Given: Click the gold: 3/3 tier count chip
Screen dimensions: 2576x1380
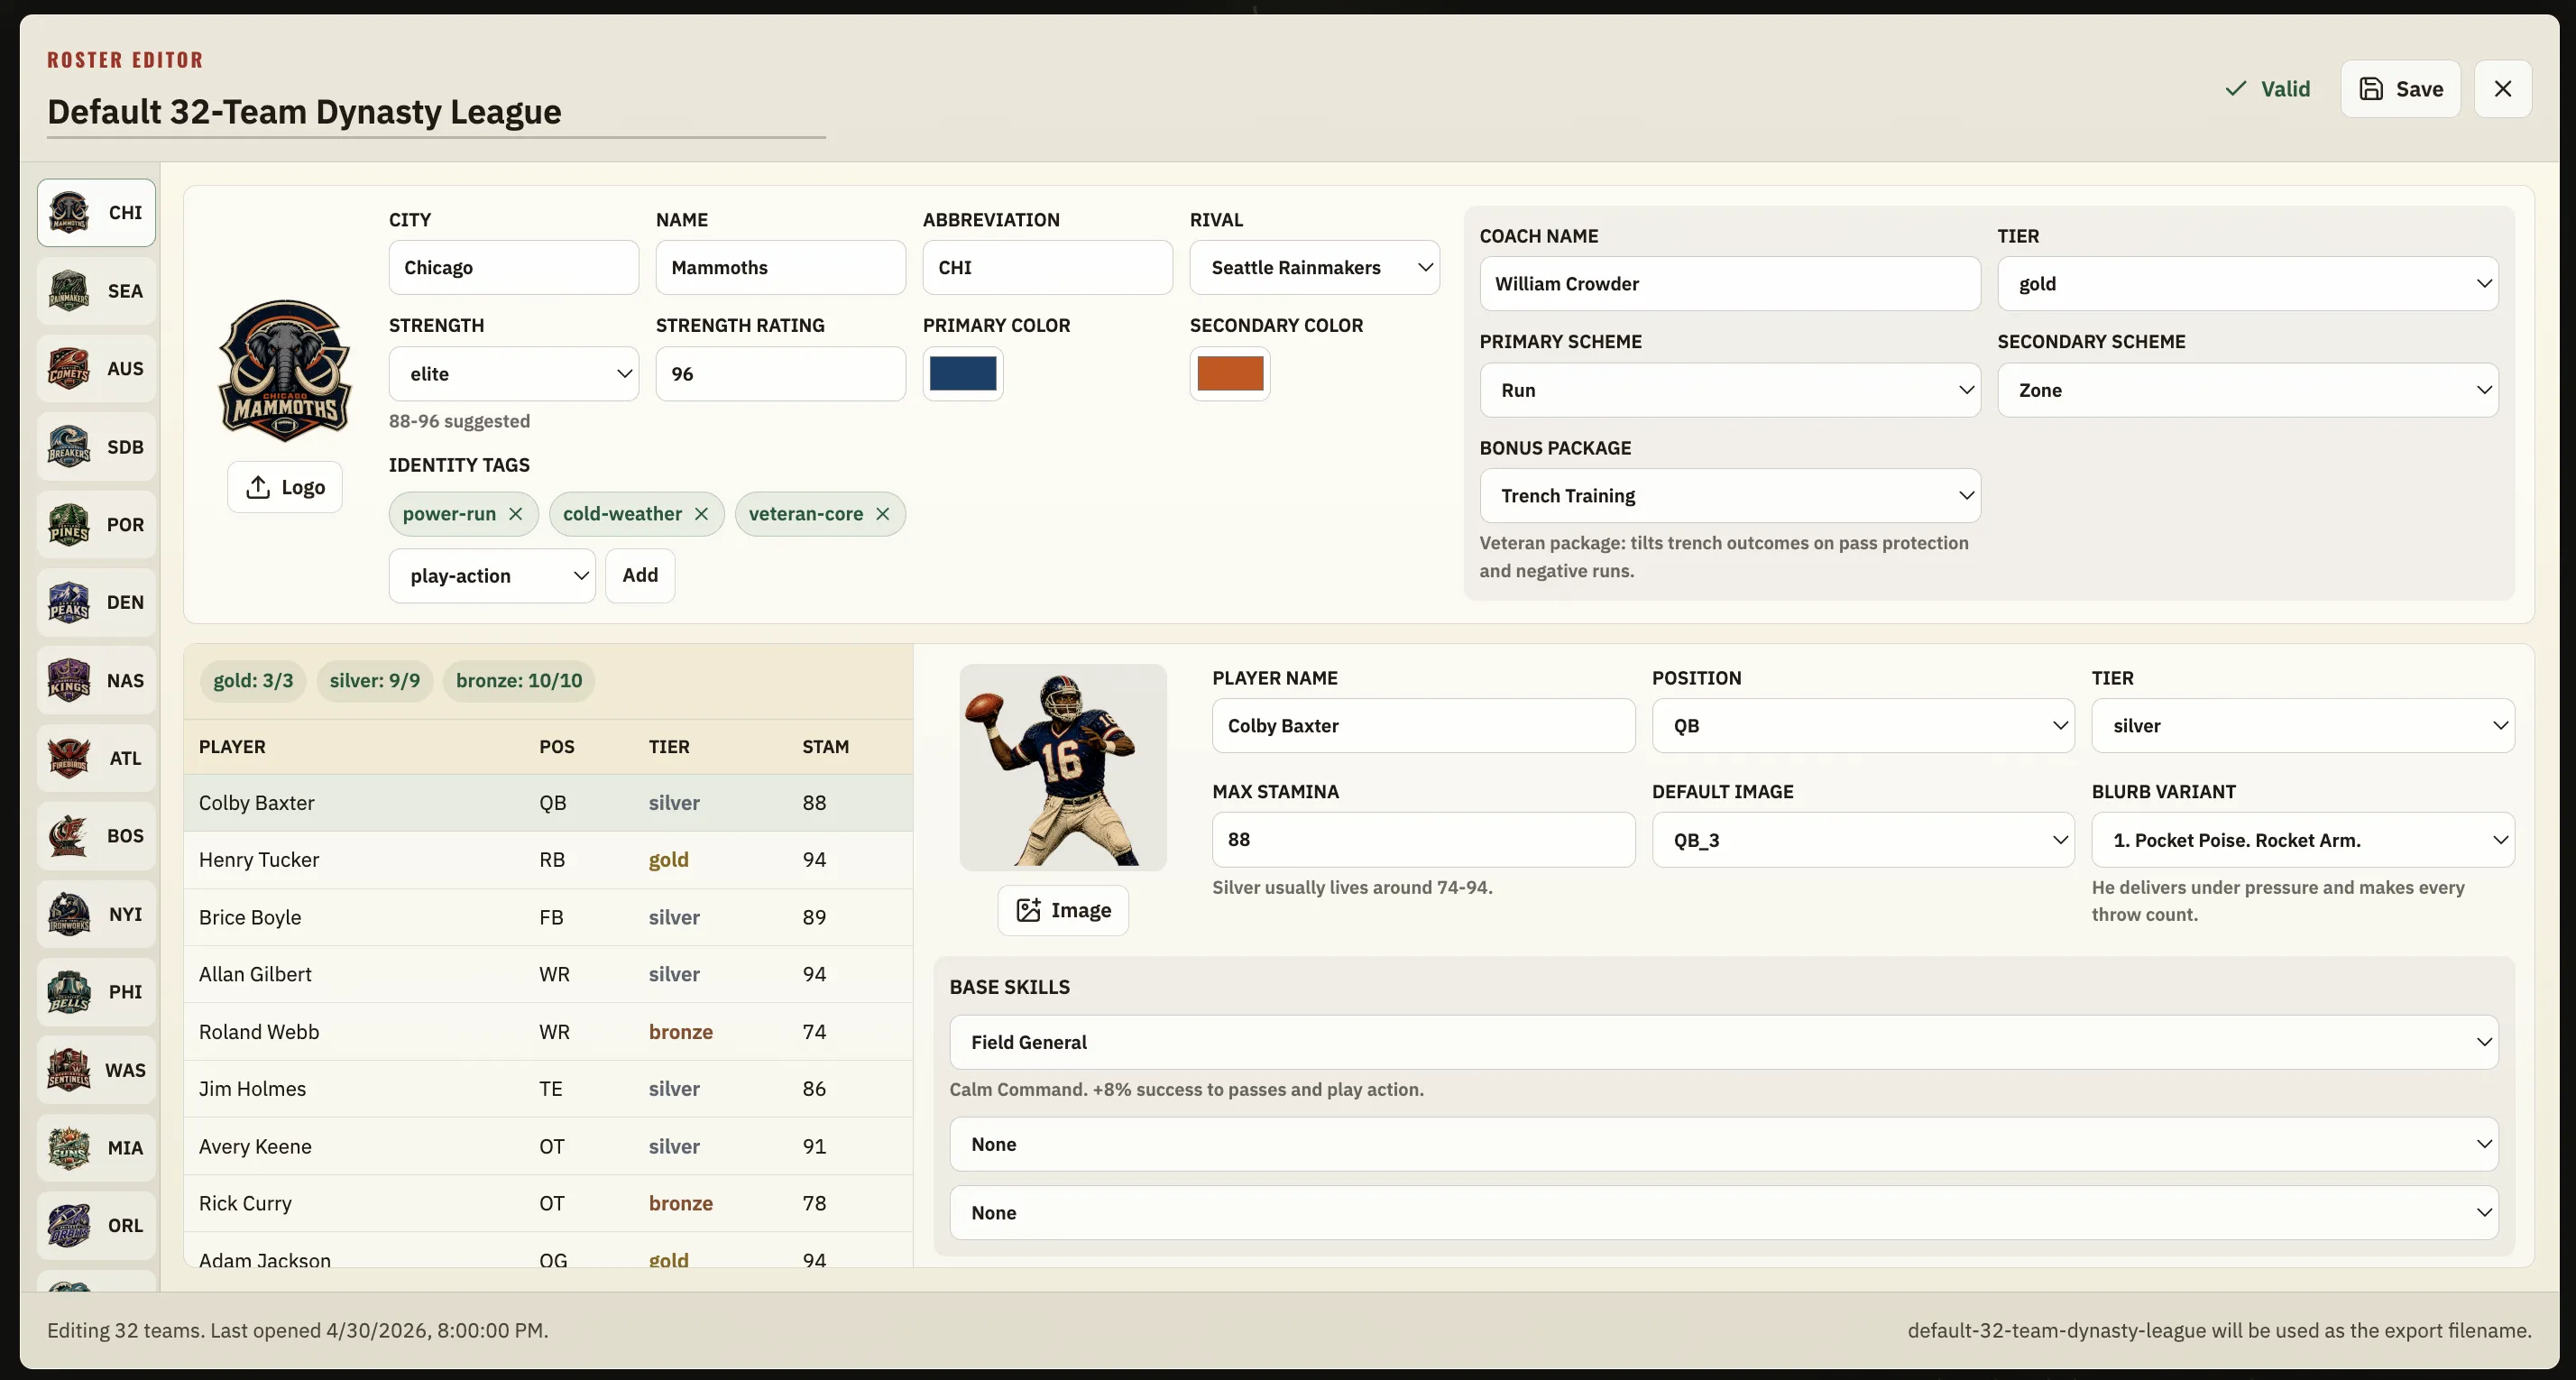Looking at the screenshot, I should 253,681.
